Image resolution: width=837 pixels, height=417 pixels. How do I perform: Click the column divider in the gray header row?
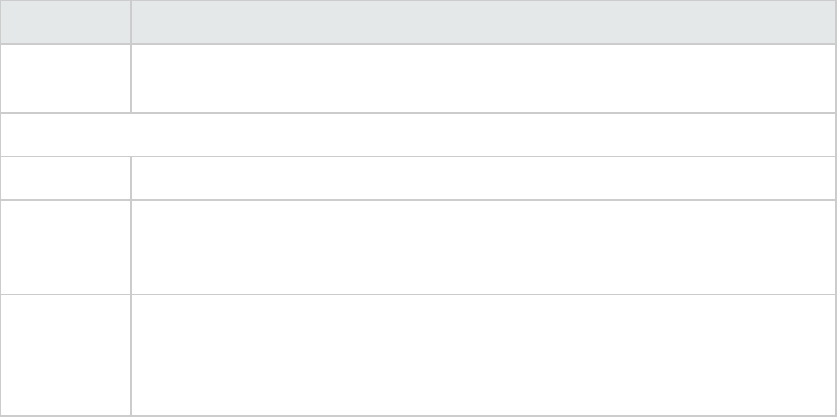(131, 21)
